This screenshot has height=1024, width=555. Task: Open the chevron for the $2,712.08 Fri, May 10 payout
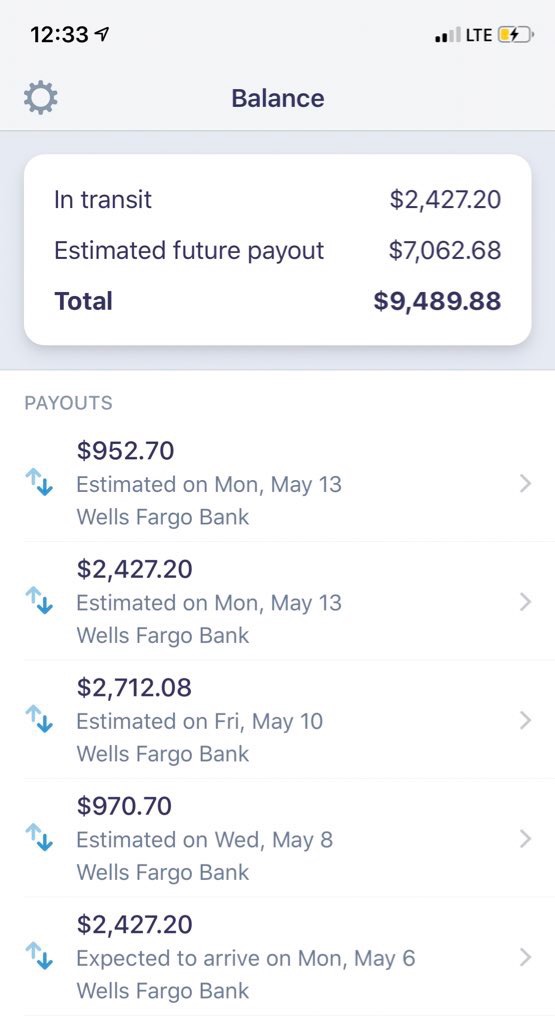coord(525,720)
